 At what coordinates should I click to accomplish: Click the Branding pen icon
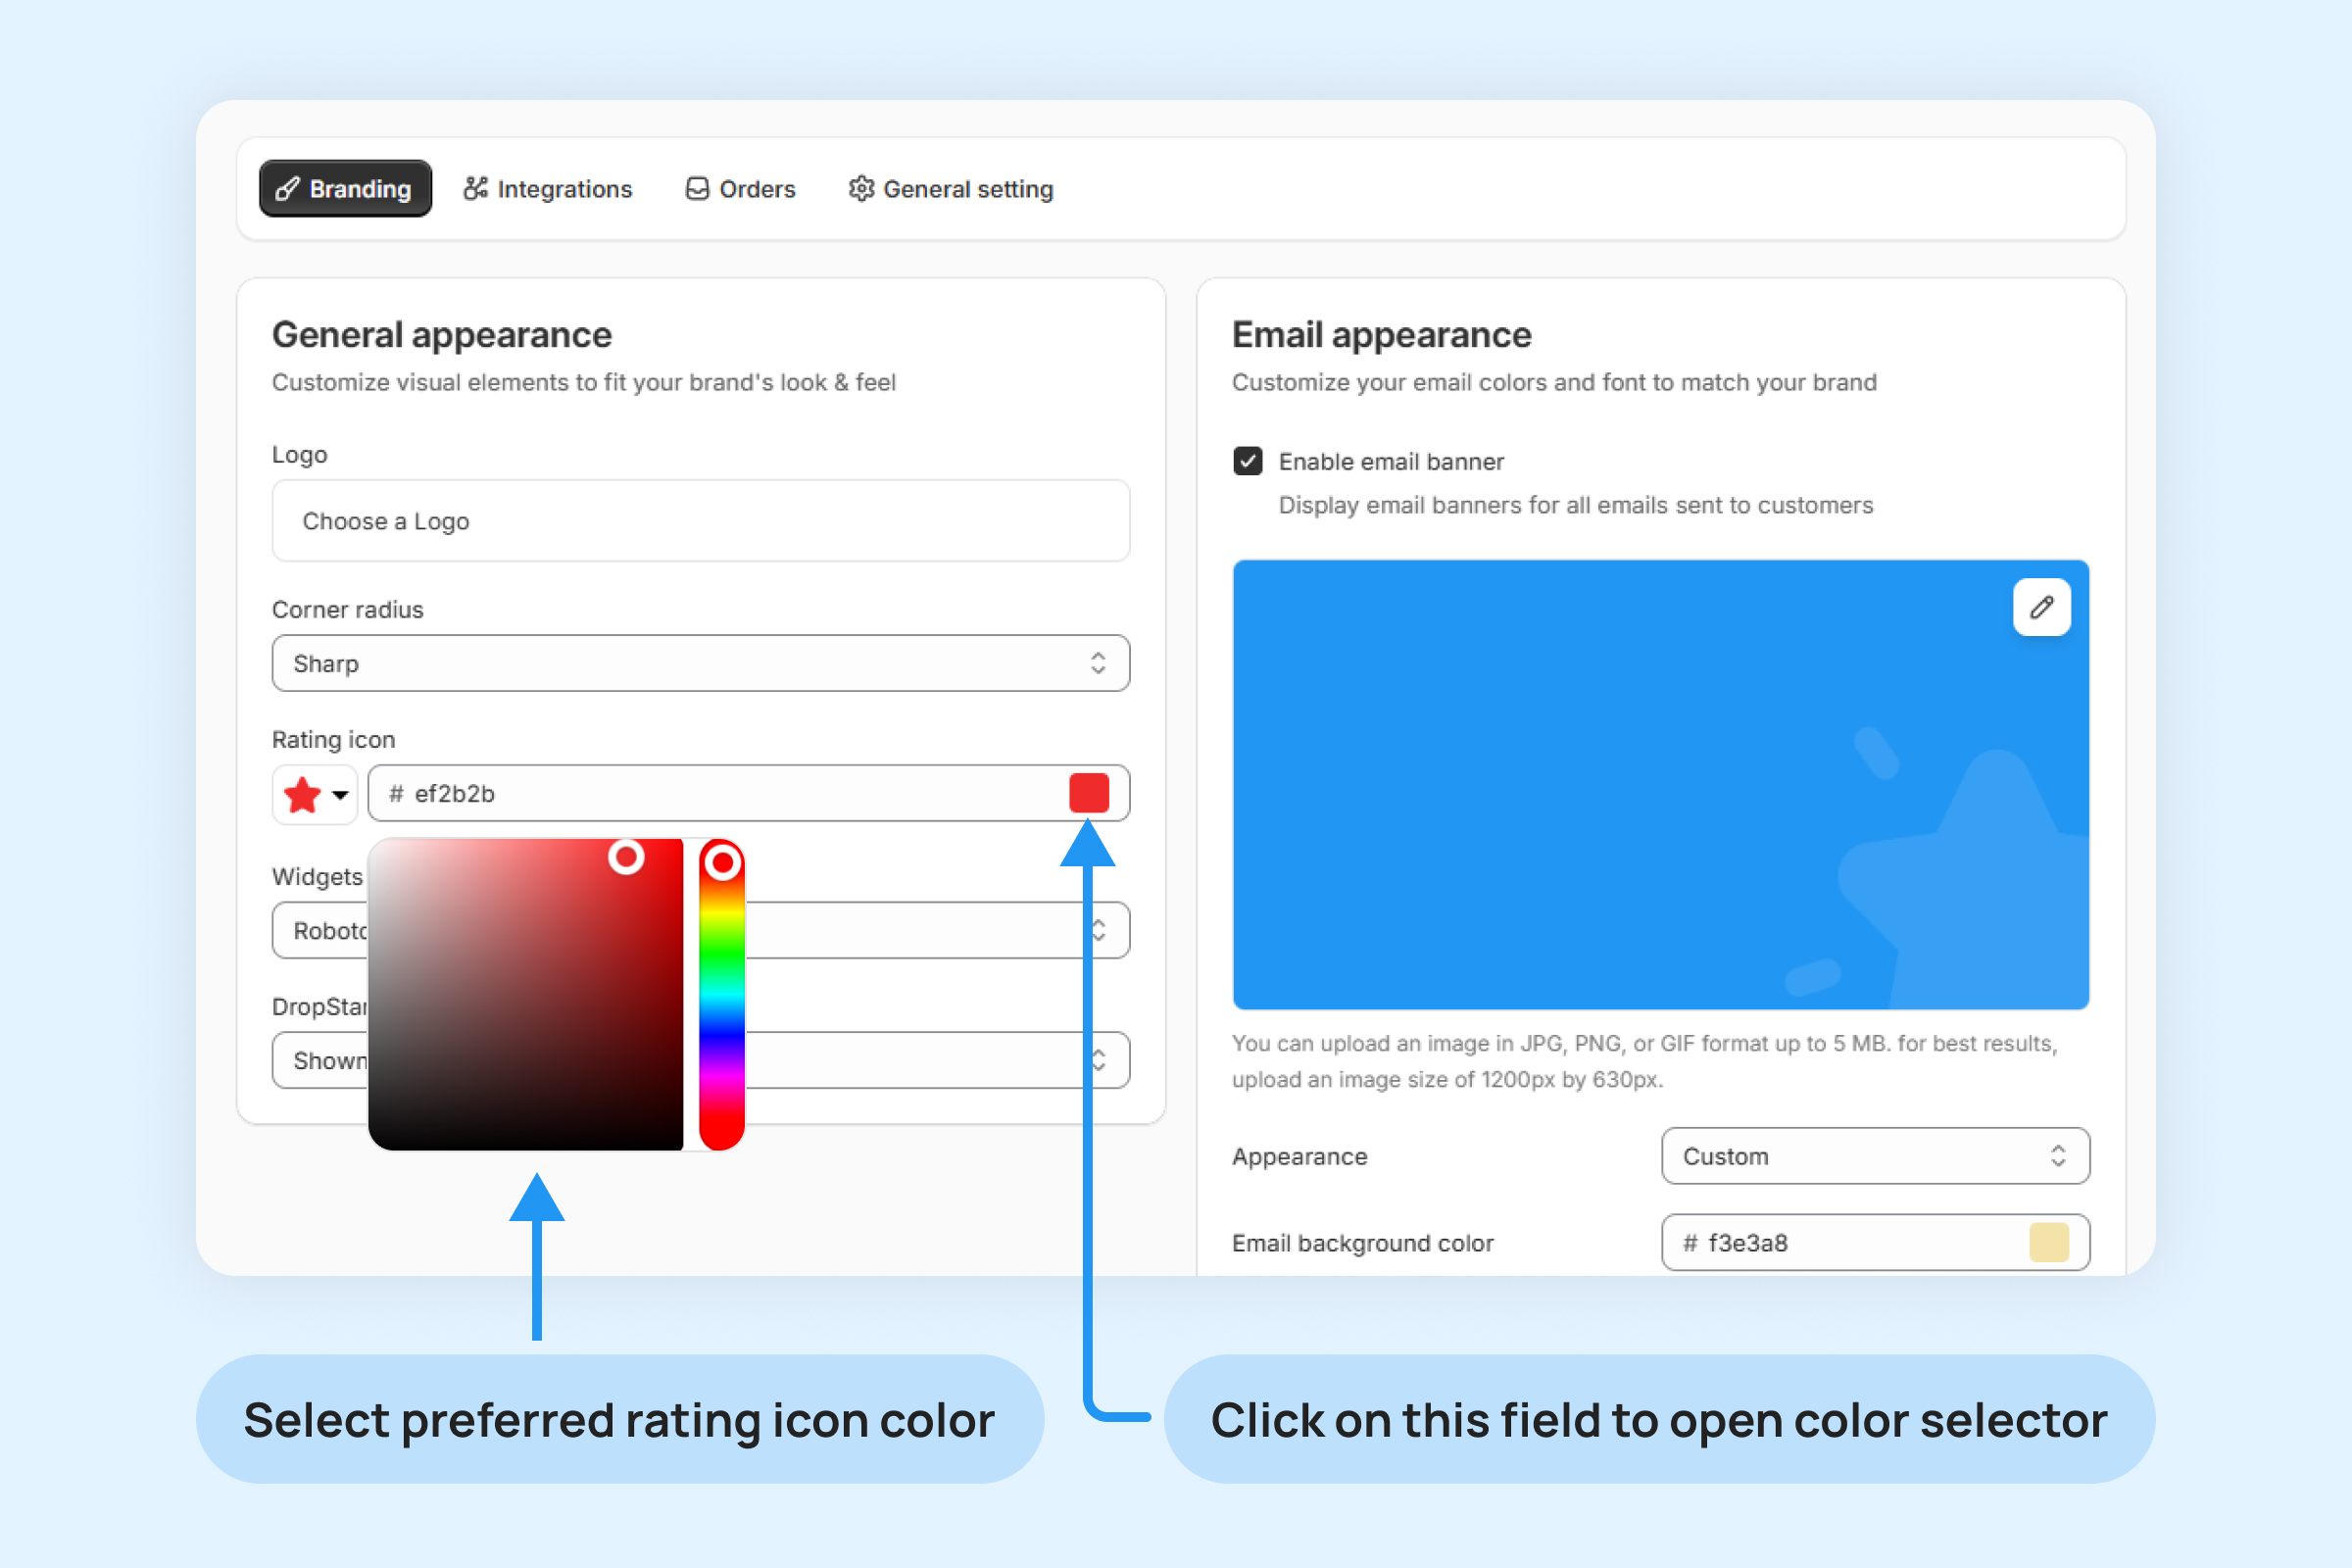287,189
